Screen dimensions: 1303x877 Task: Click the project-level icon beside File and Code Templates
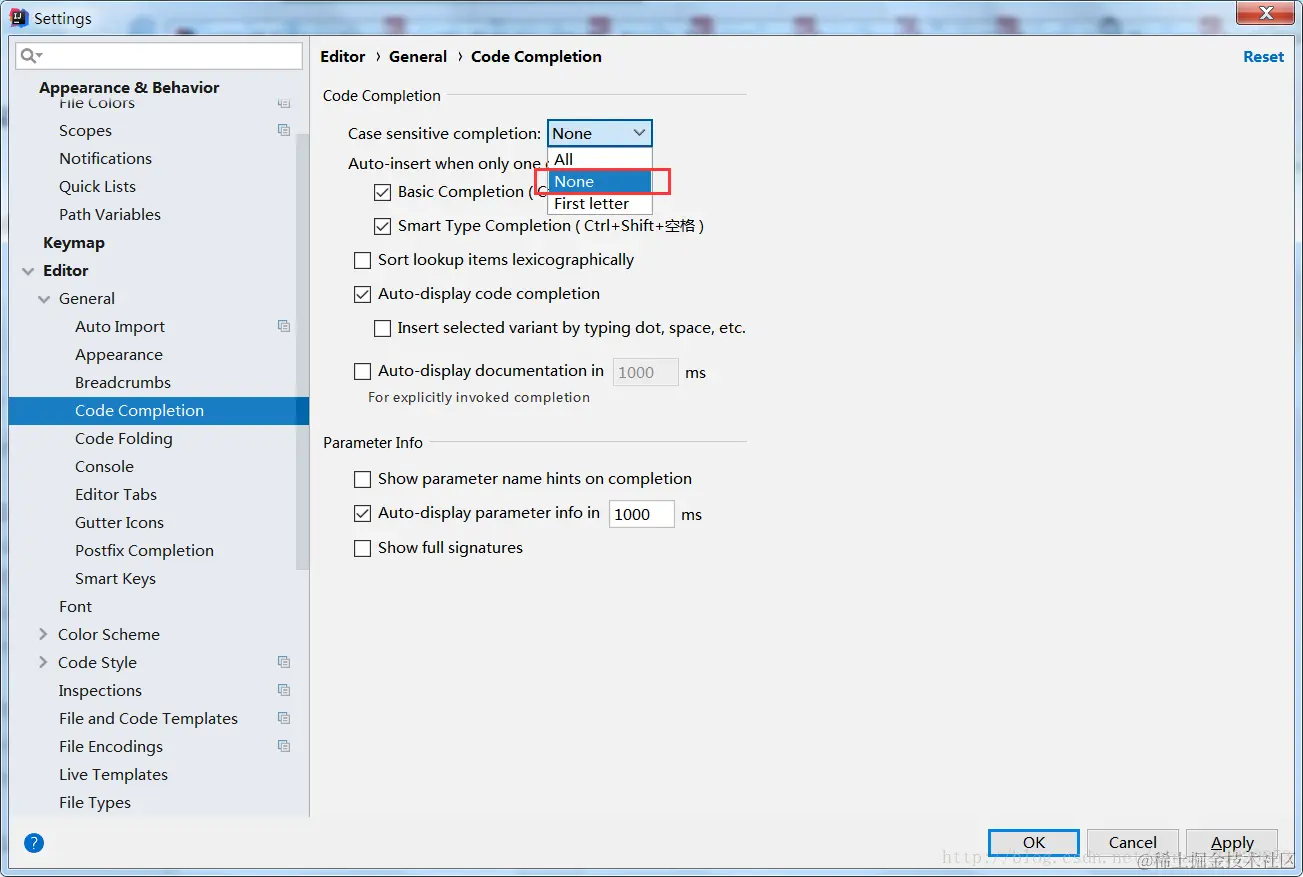tap(284, 718)
